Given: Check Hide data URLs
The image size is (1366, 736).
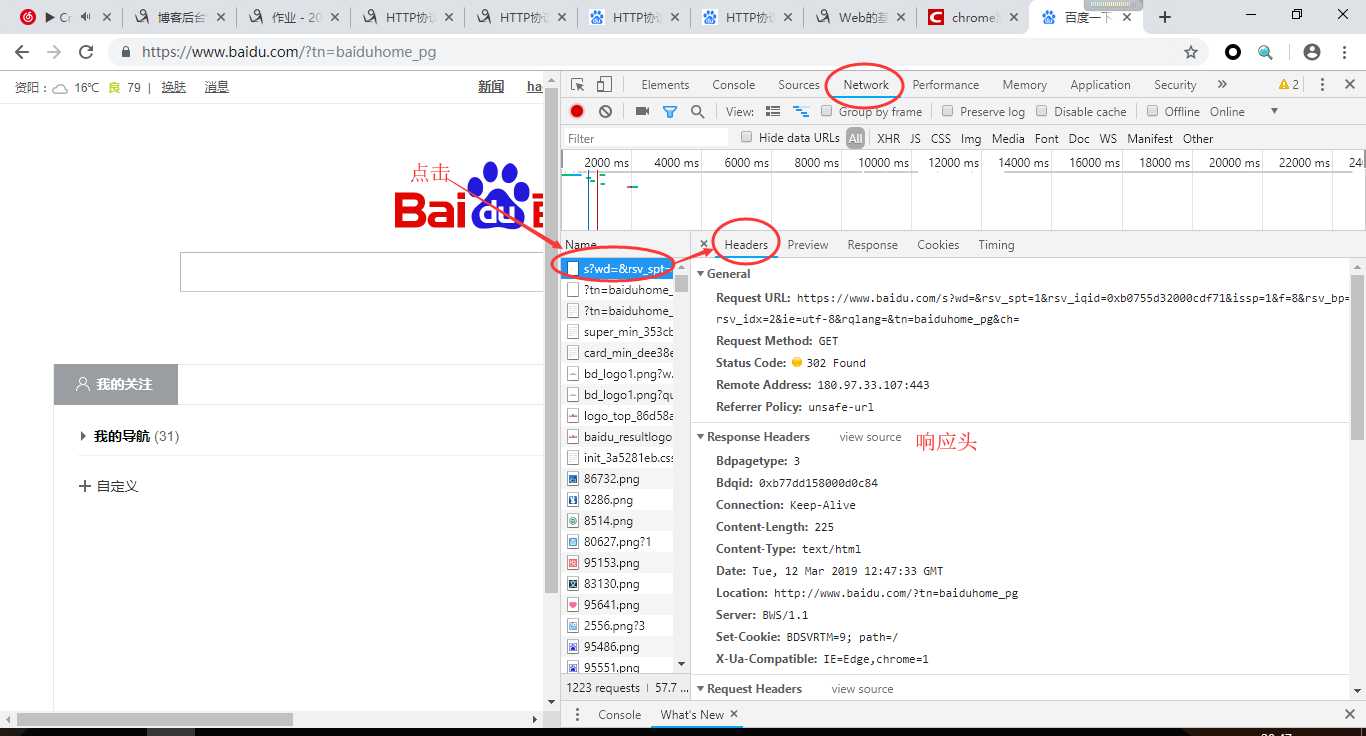Looking at the screenshot, I should (x=746, y=137).
